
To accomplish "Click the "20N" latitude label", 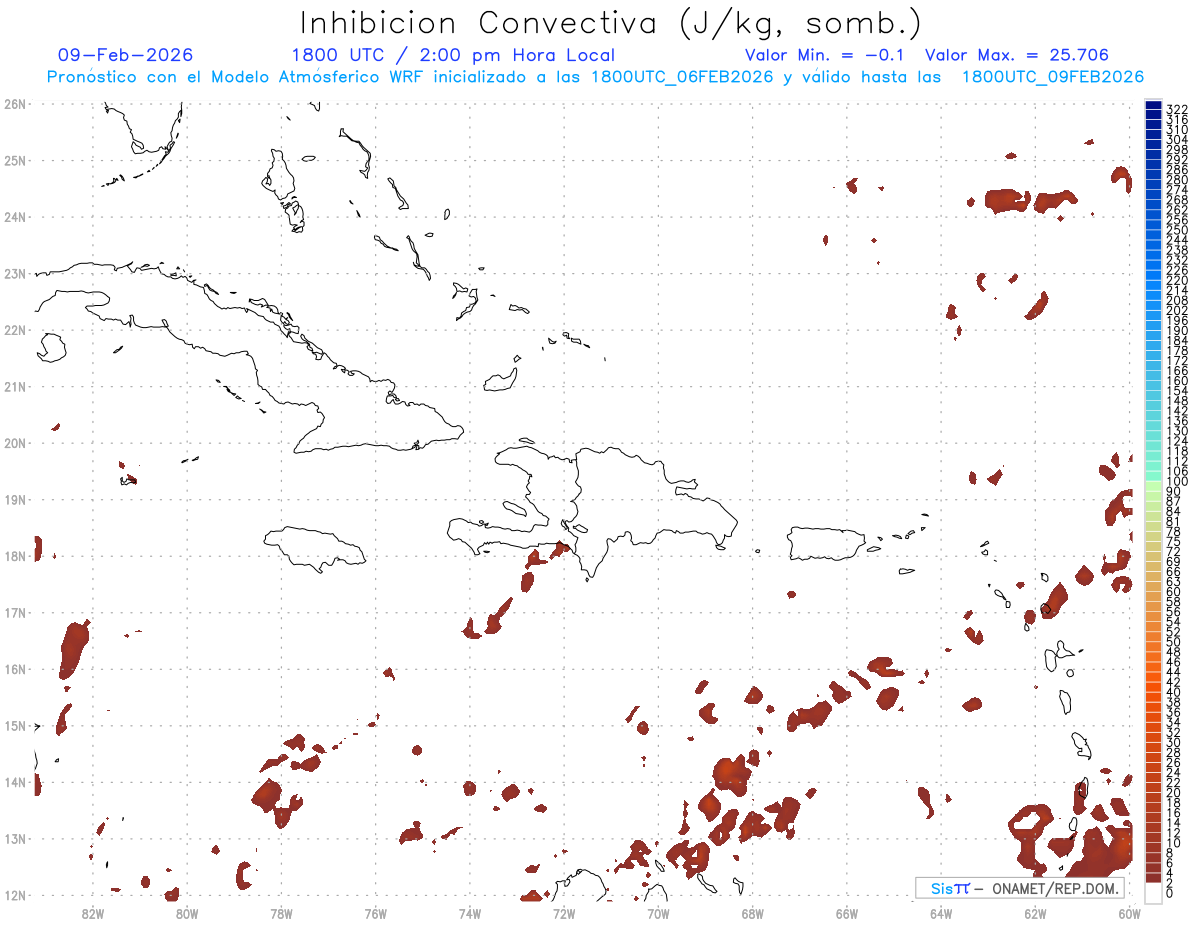I will [15, 443].
